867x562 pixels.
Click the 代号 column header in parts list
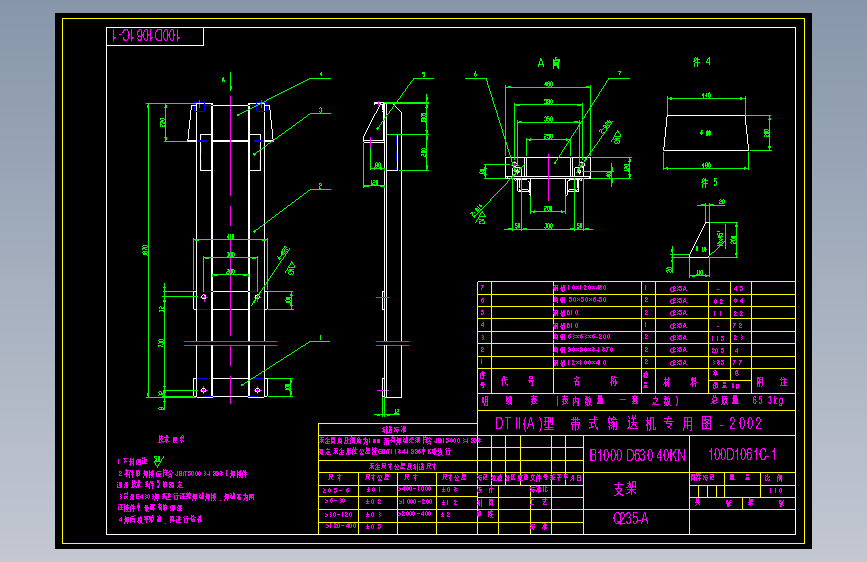tap(518, 381)
